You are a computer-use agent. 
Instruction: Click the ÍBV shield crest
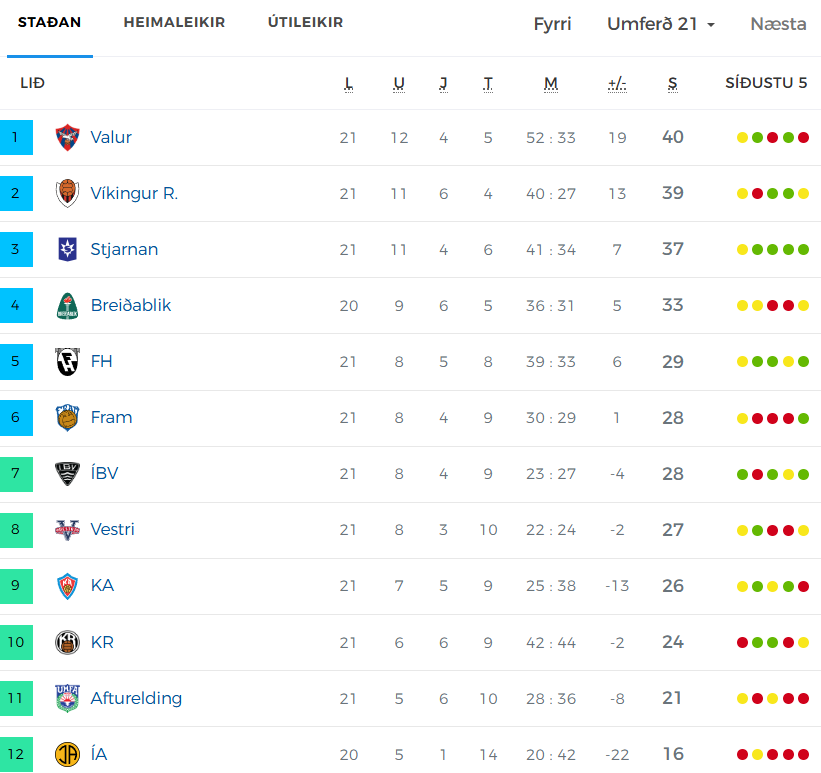68,474
